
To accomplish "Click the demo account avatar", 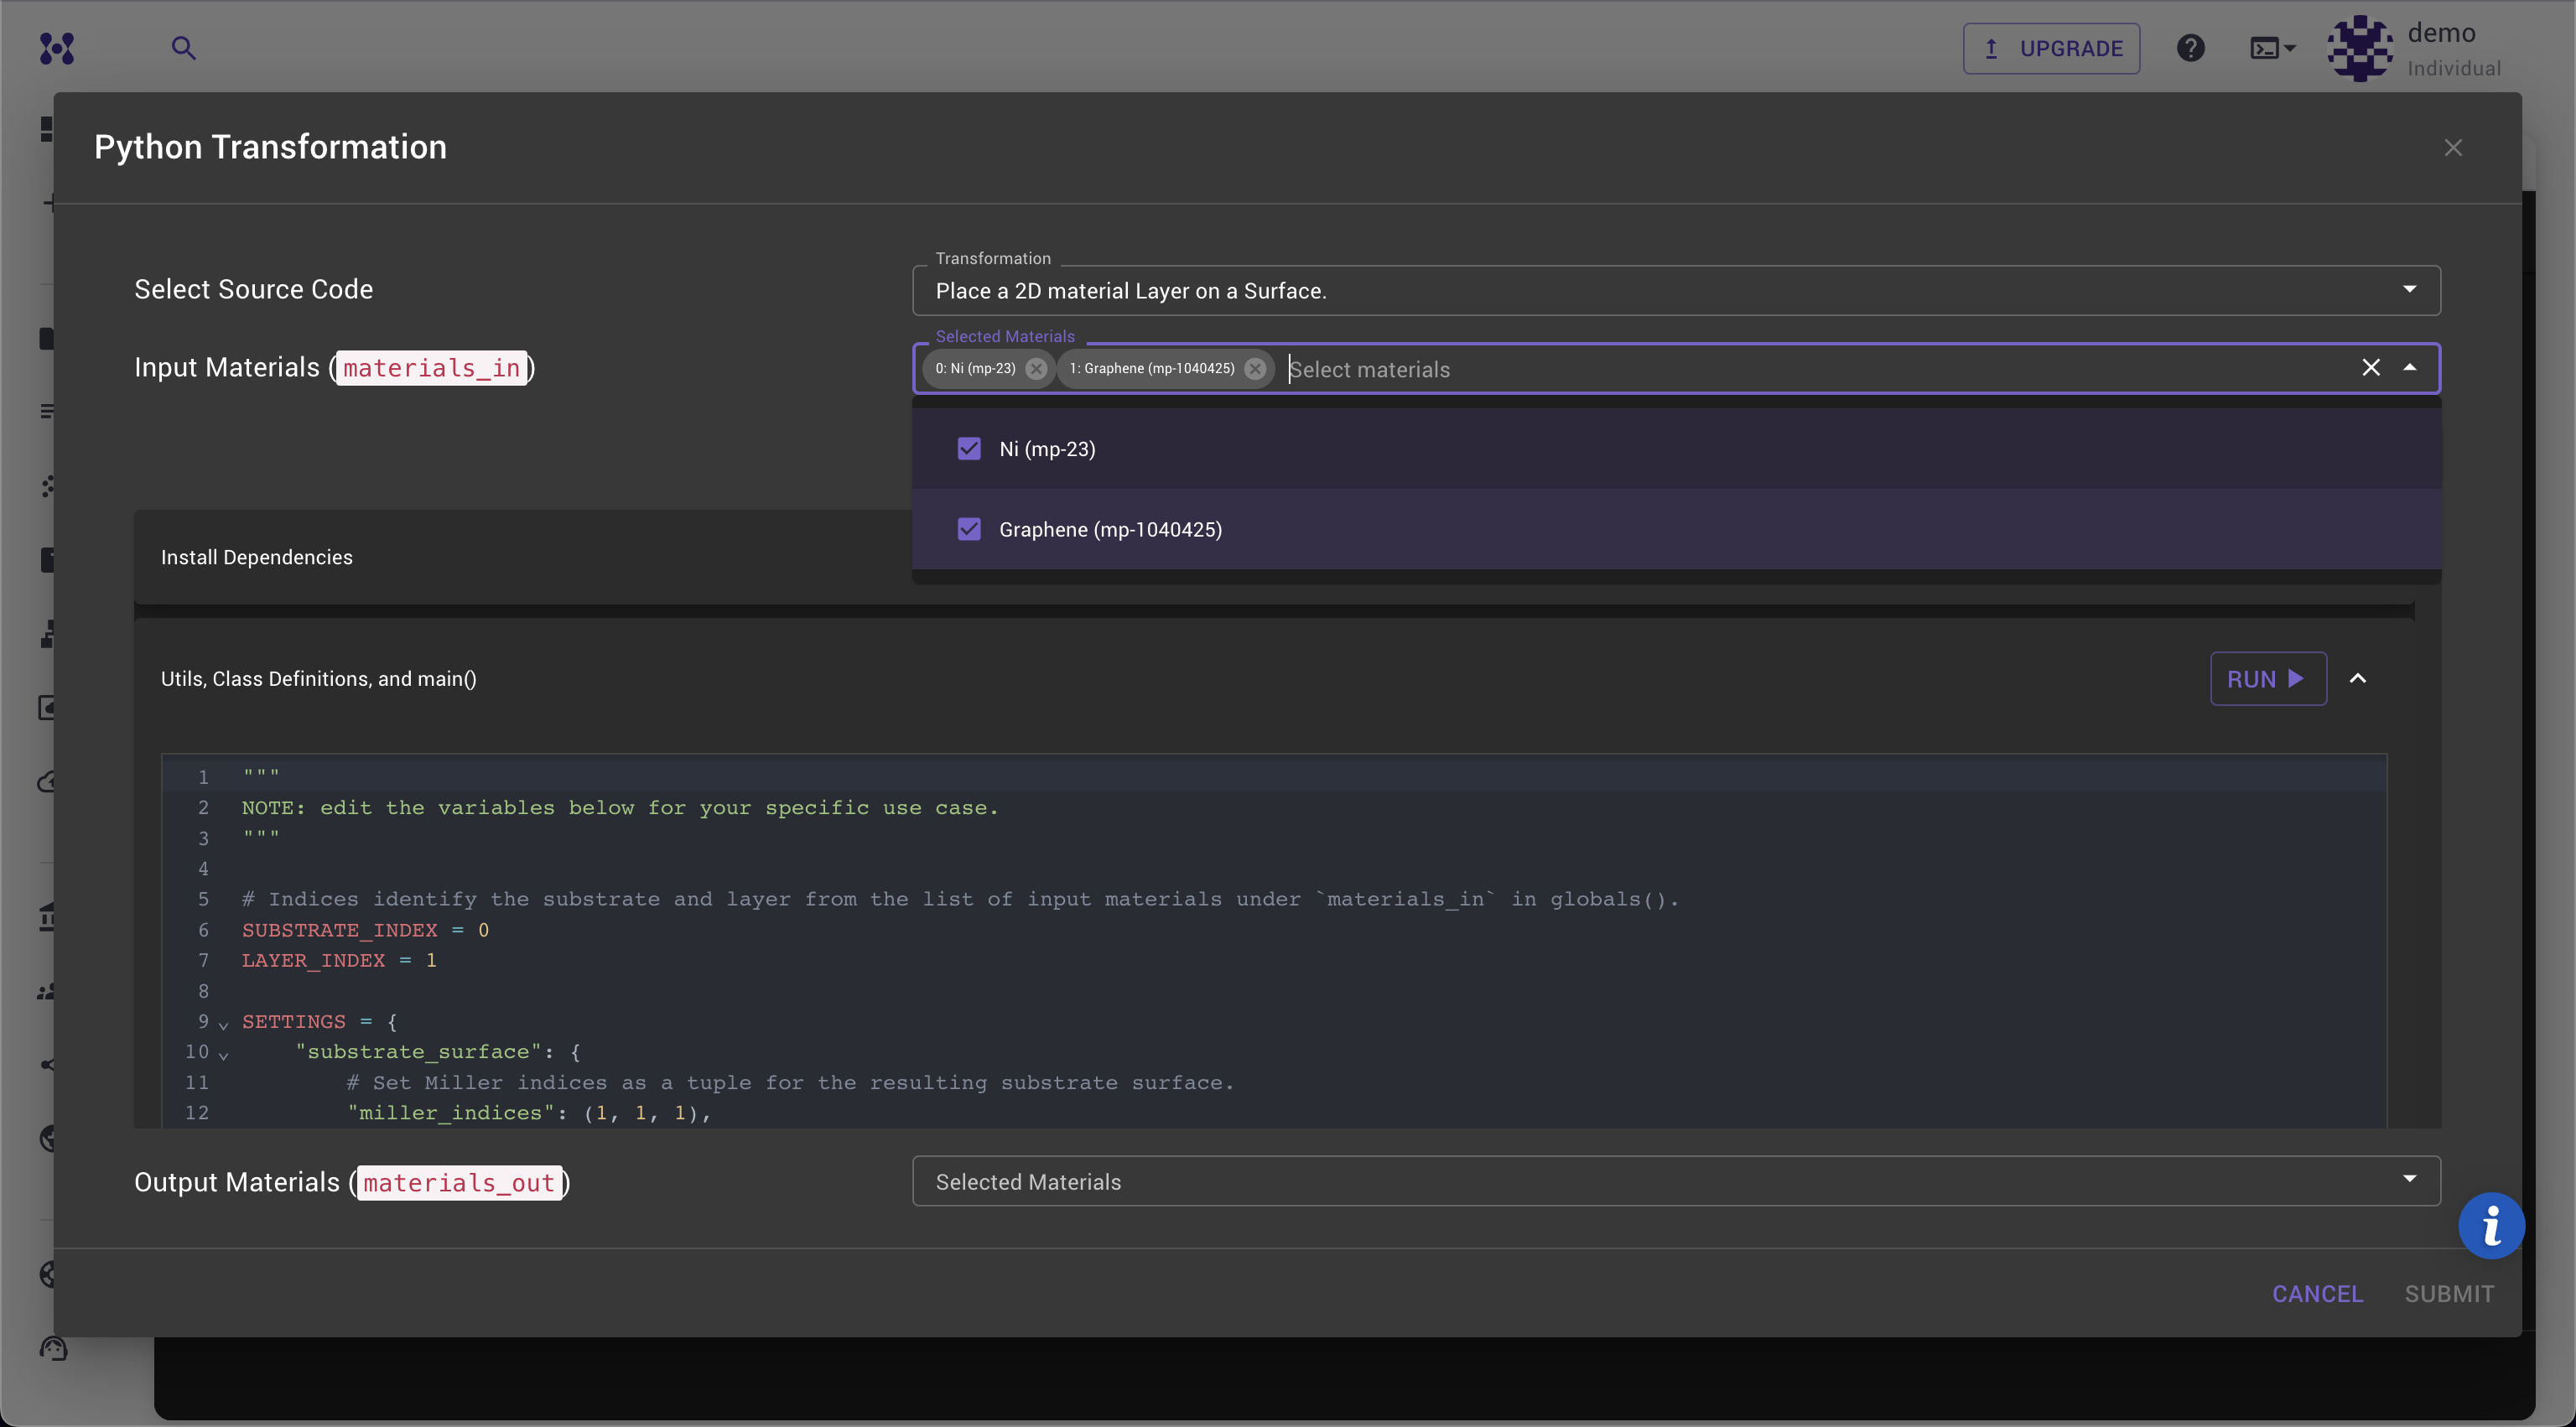I will click(x=2360, y=48).
